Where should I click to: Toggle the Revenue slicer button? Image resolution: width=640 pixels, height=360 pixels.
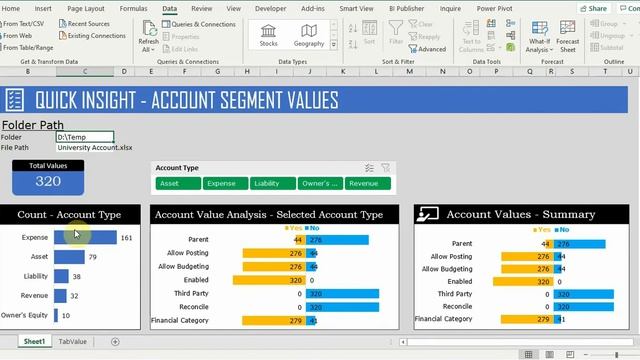tap(367, 184)
